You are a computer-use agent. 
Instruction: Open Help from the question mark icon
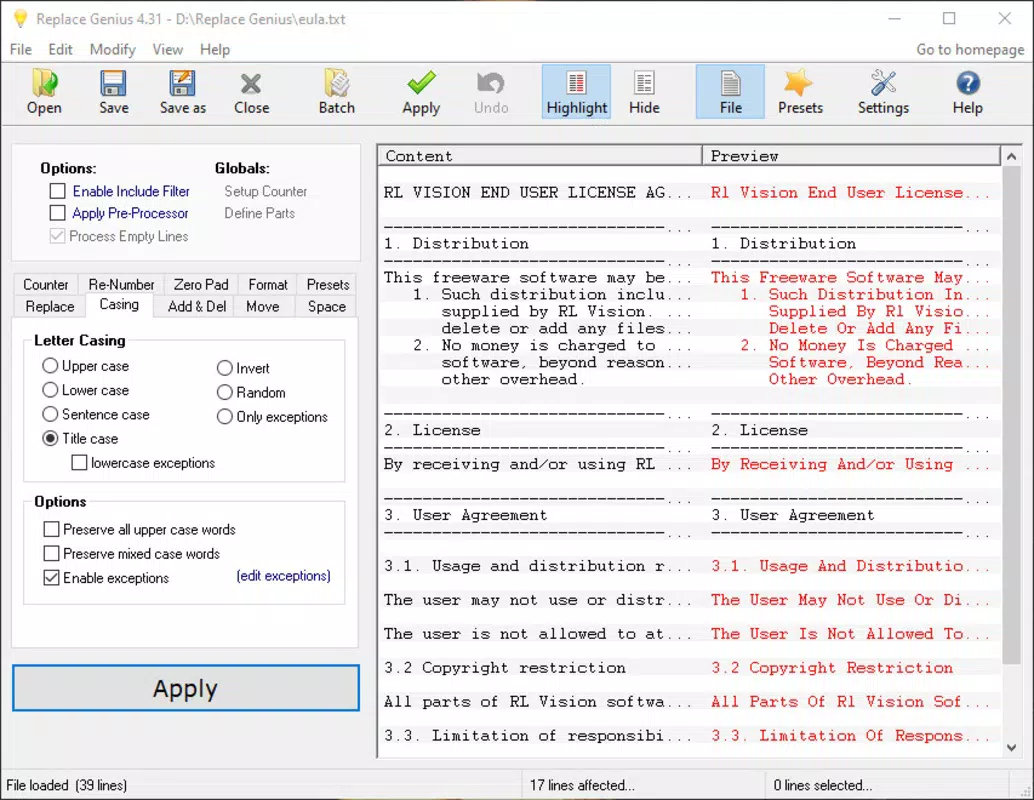[967, 92]
